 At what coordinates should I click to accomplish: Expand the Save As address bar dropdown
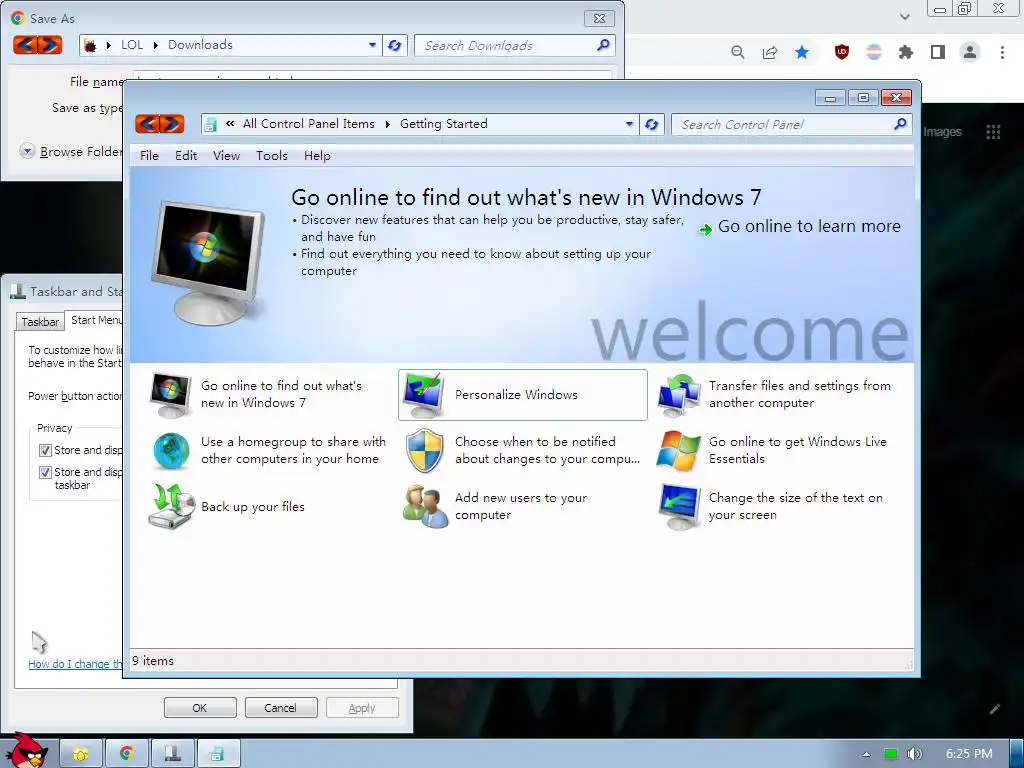(372, 45)
